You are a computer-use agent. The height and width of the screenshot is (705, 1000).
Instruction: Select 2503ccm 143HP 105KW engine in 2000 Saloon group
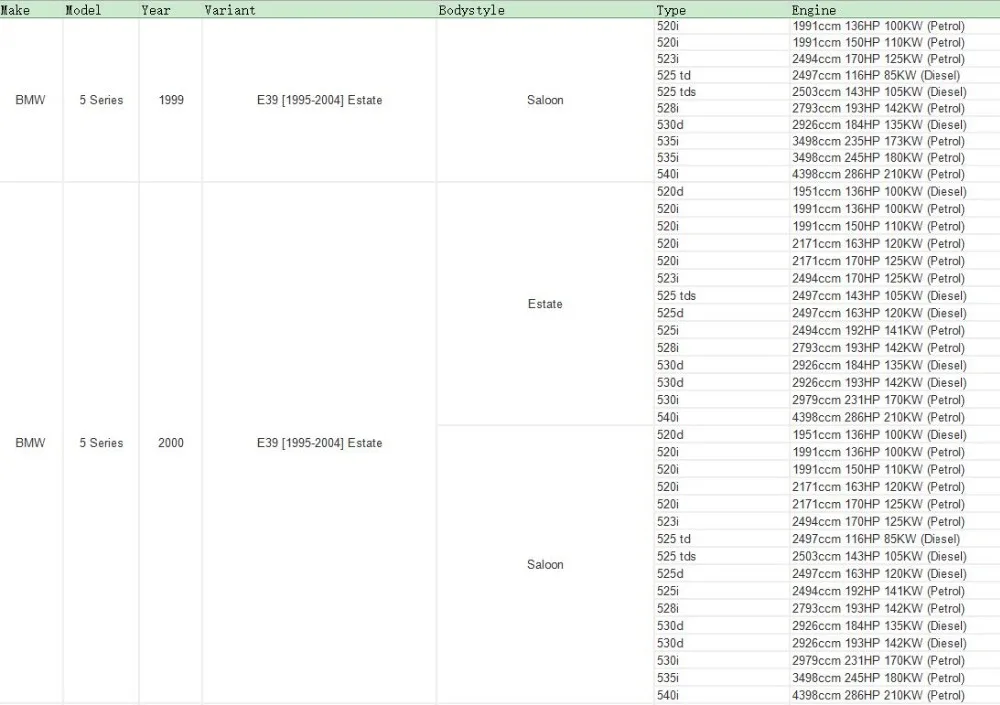tap(879, 556)
